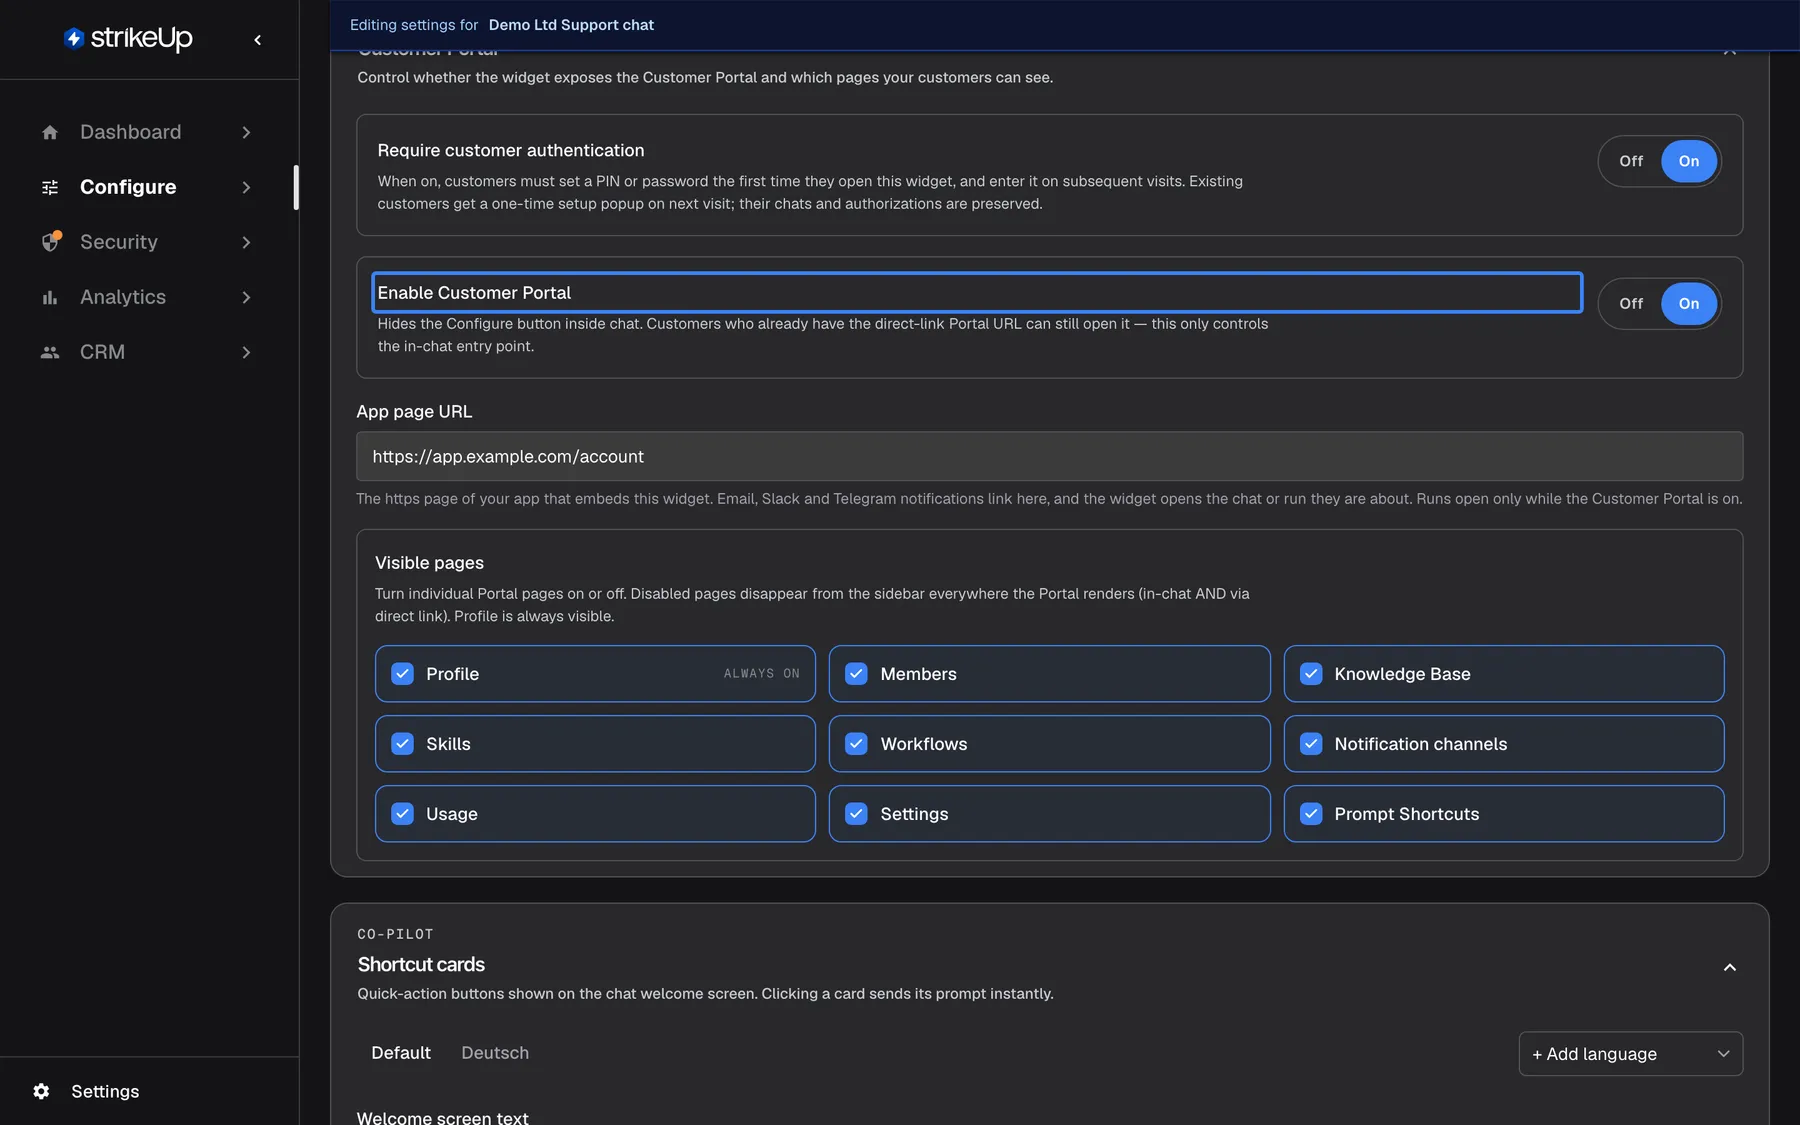Screen dimensions: 1800x1125
Task: Click the Welcome screen text label
Action: point(442,1117)
